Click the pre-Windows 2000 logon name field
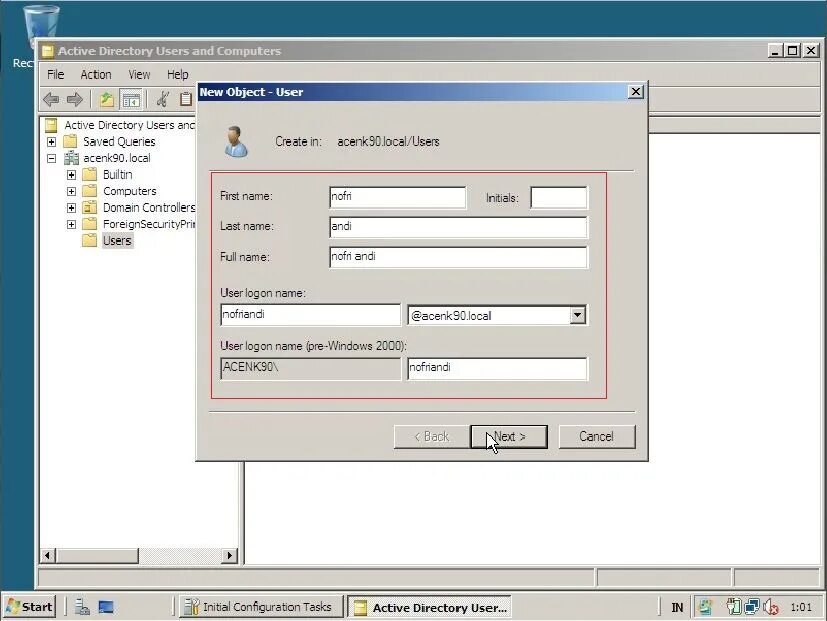 click(497, 368)
